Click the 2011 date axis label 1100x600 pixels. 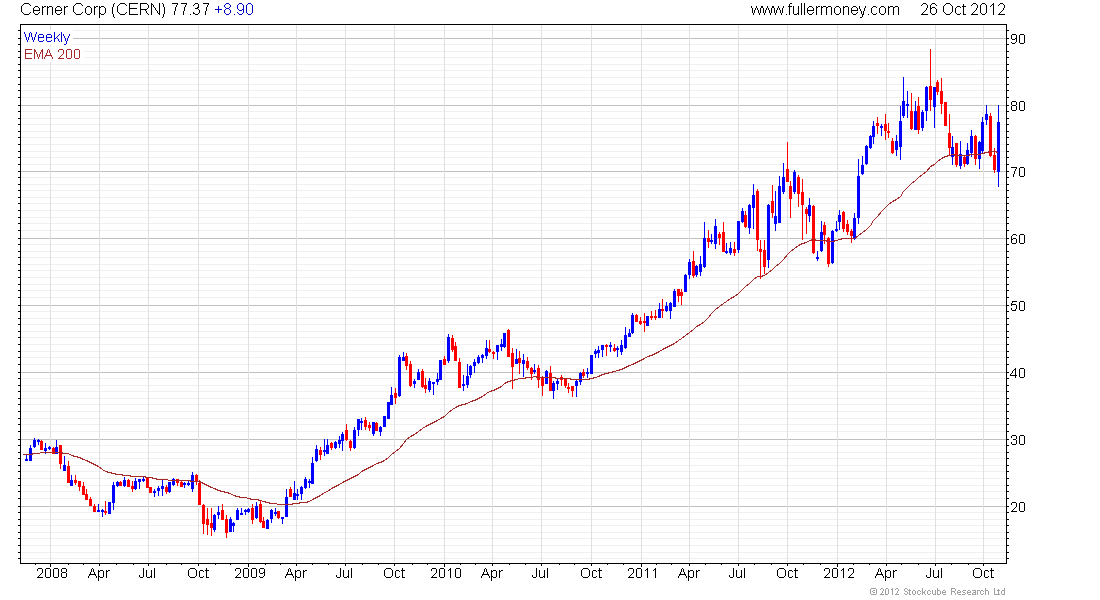643,573
